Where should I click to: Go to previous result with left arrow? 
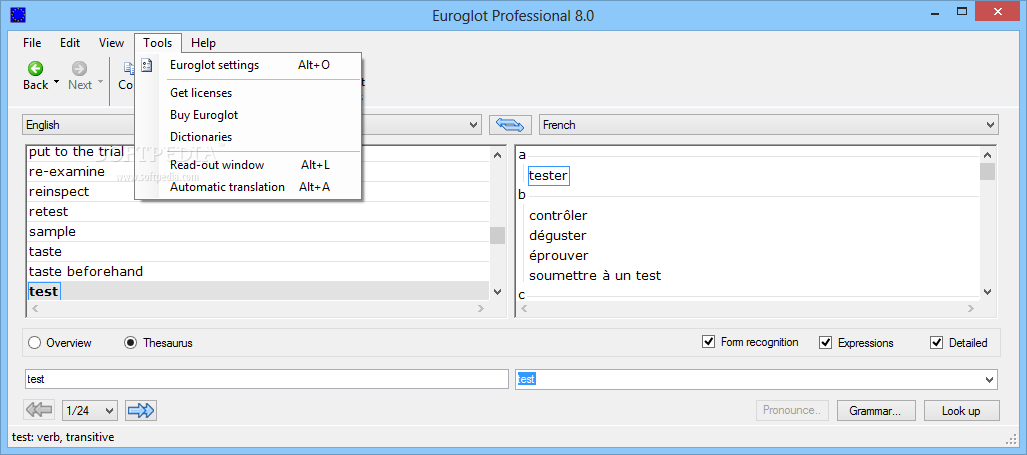[x=39, y=410]
